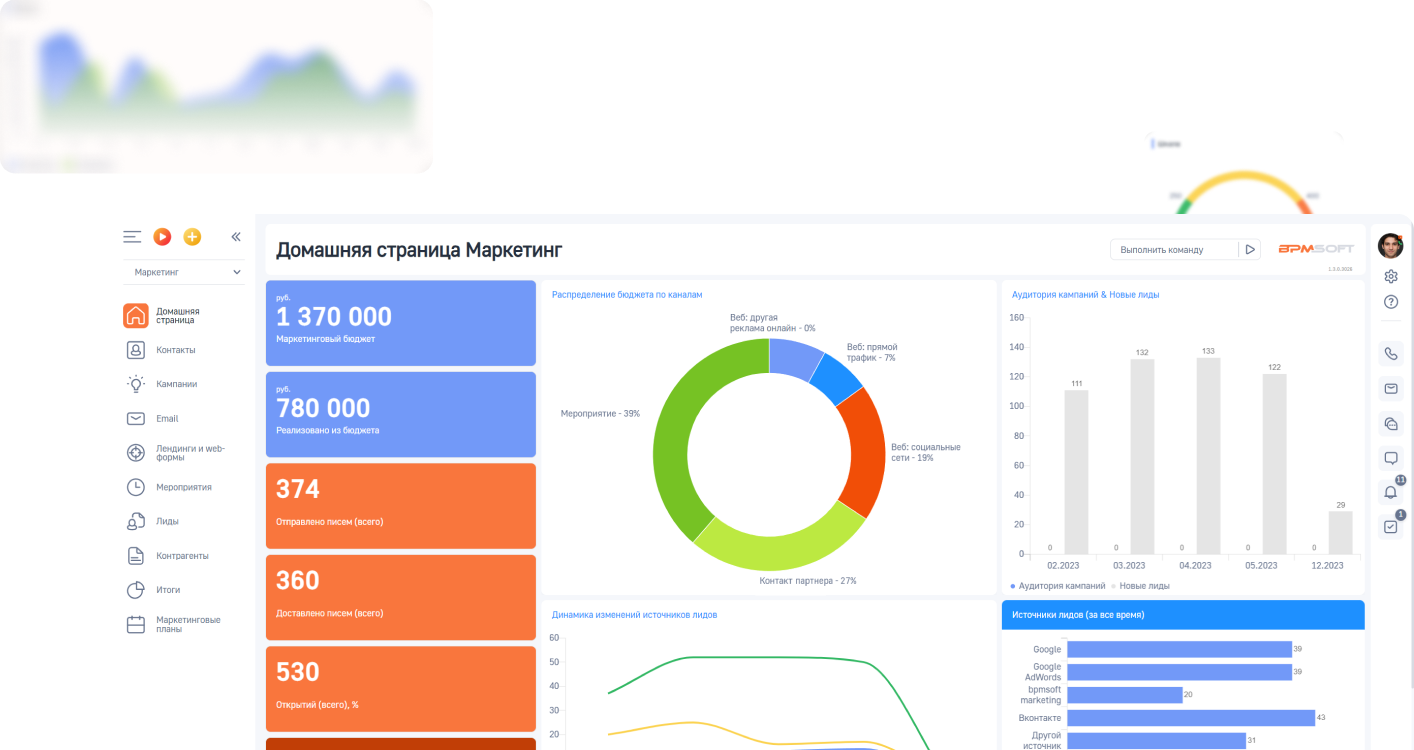Viewport: 1414px width, 750px height.
Task: Click the orange play button icon
Action: 162,237
